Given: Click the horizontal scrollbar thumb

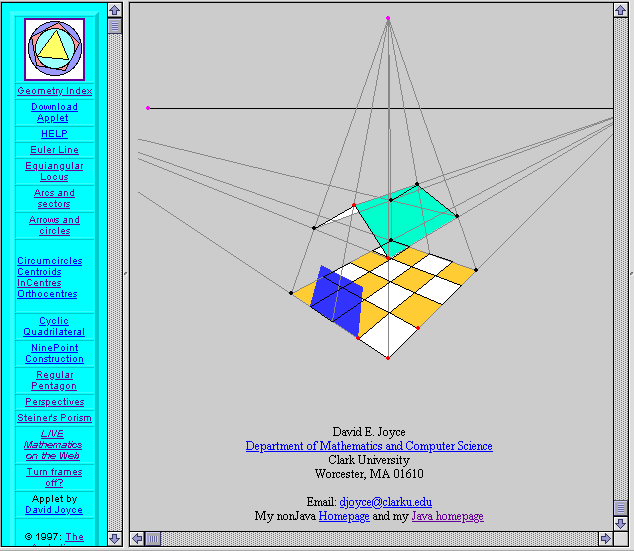Looking at the screenshot, I should (x=153, y=538).
